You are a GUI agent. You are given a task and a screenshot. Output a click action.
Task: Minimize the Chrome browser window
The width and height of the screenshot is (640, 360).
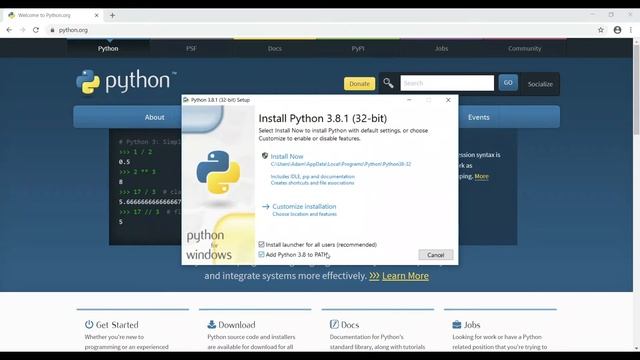pos(592,14)
